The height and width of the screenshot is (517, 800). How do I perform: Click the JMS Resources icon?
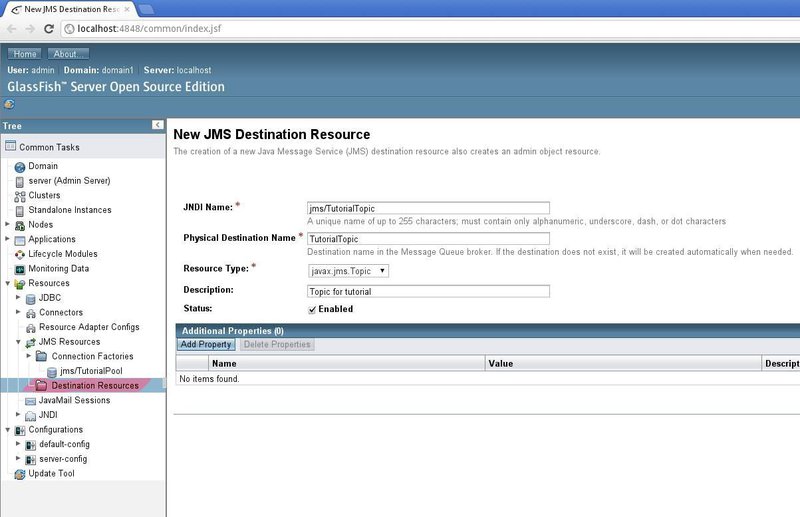tap(31, 342)
